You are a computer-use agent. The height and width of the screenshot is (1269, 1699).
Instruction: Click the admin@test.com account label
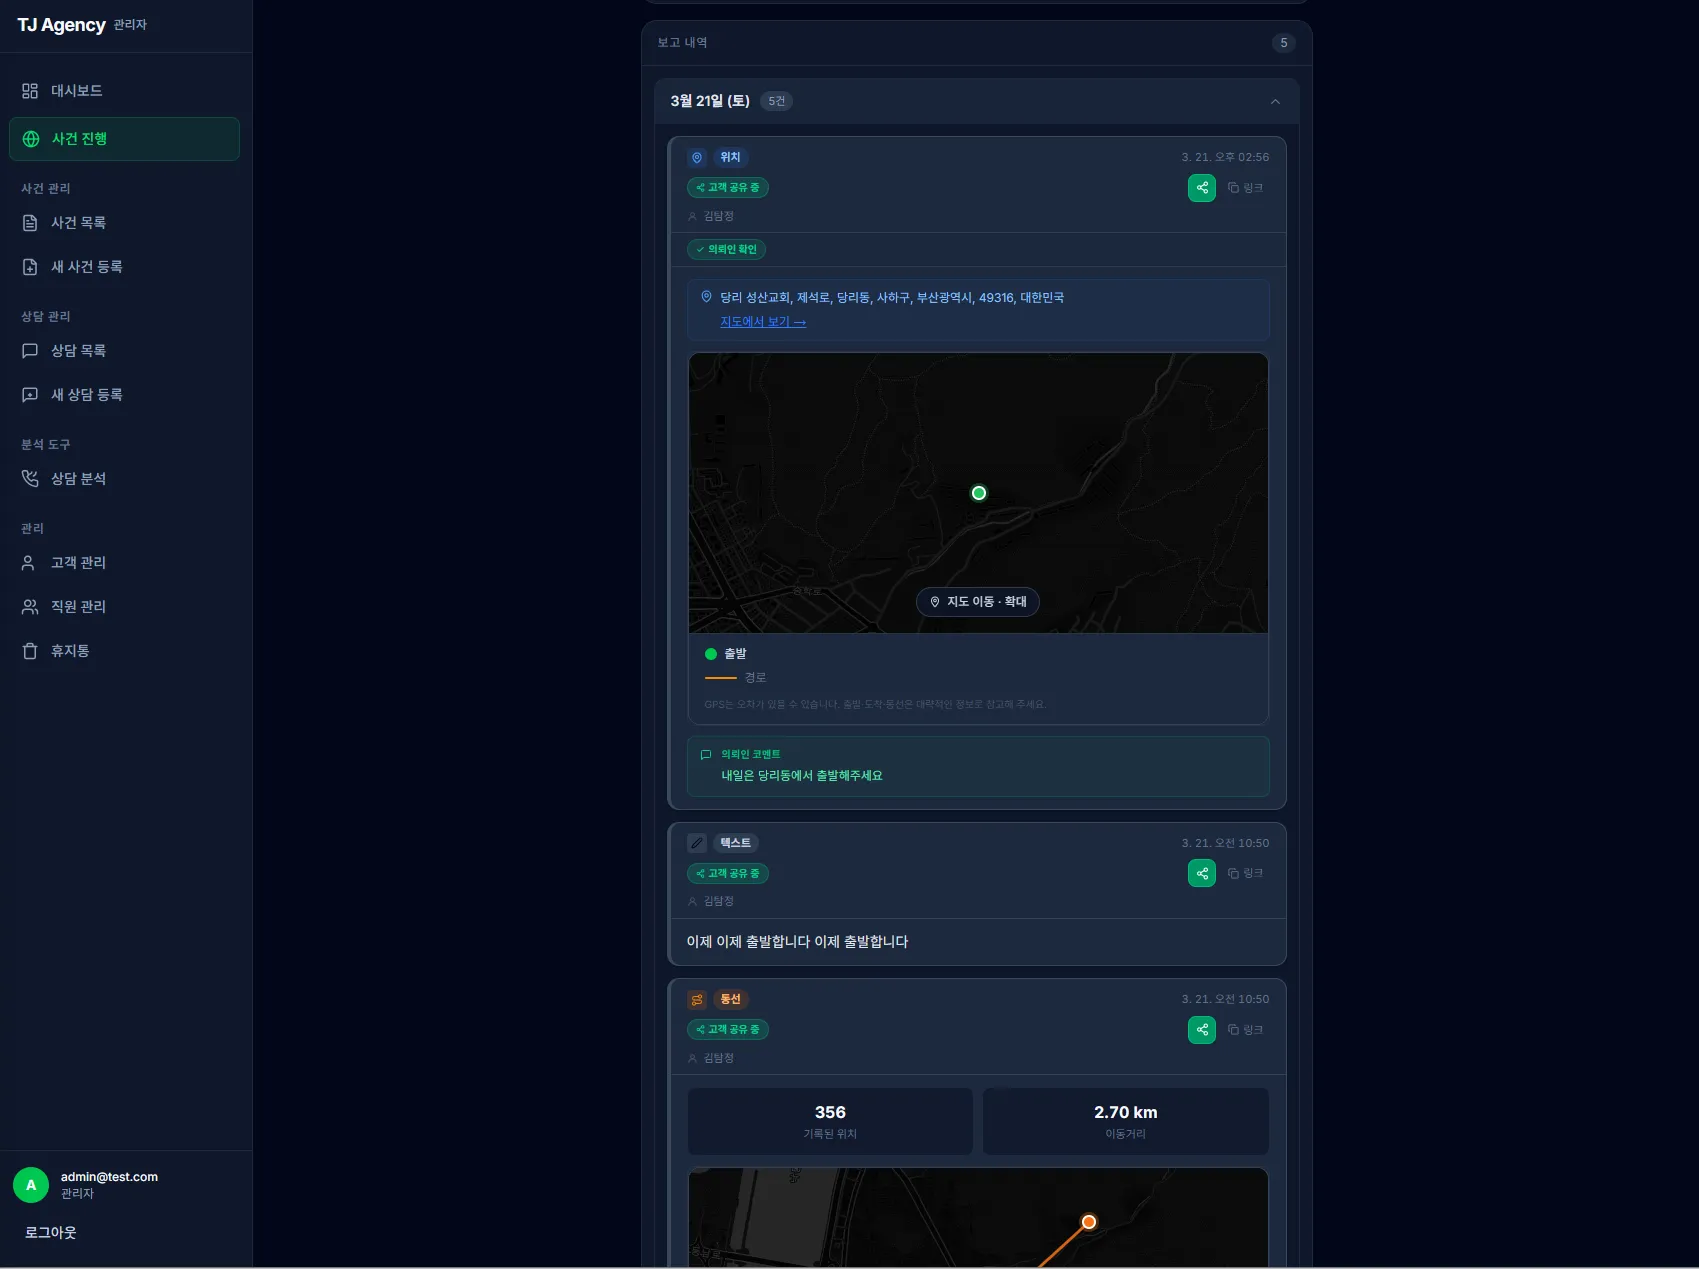[109, 1177]
